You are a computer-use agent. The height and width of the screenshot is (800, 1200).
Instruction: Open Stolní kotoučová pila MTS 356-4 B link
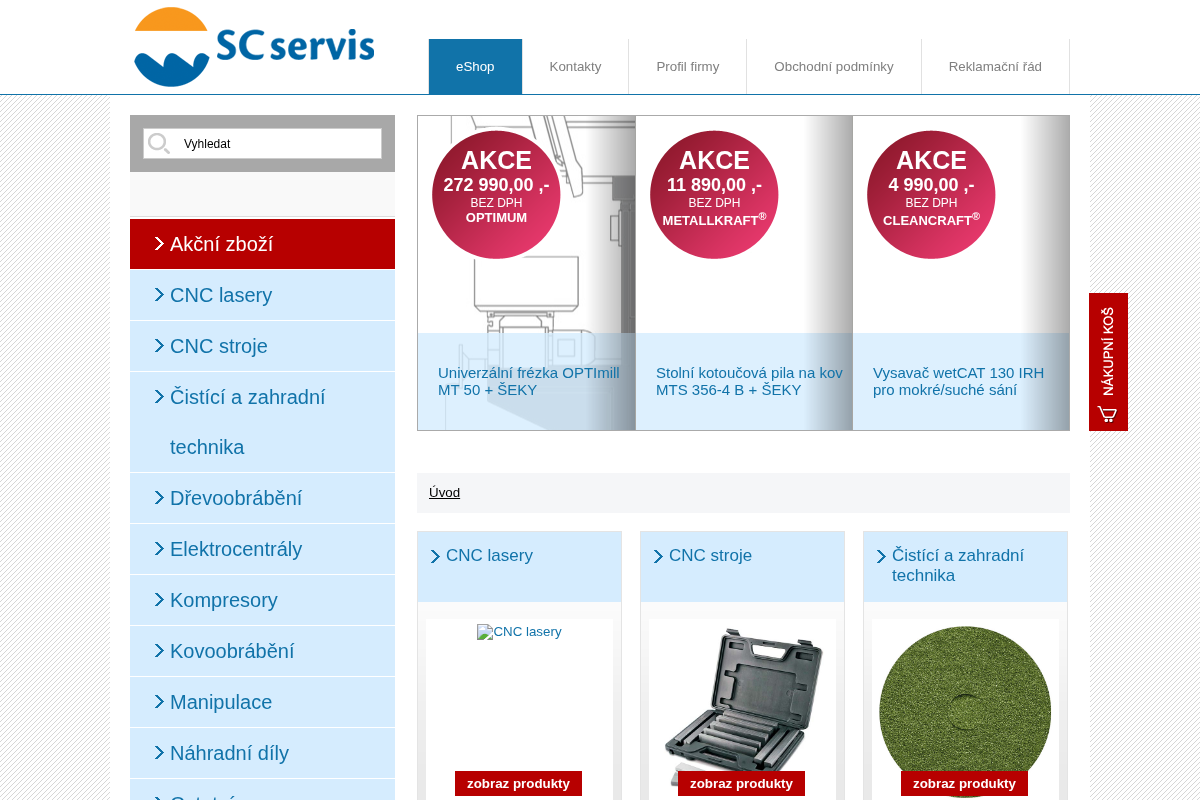point(749,381)
